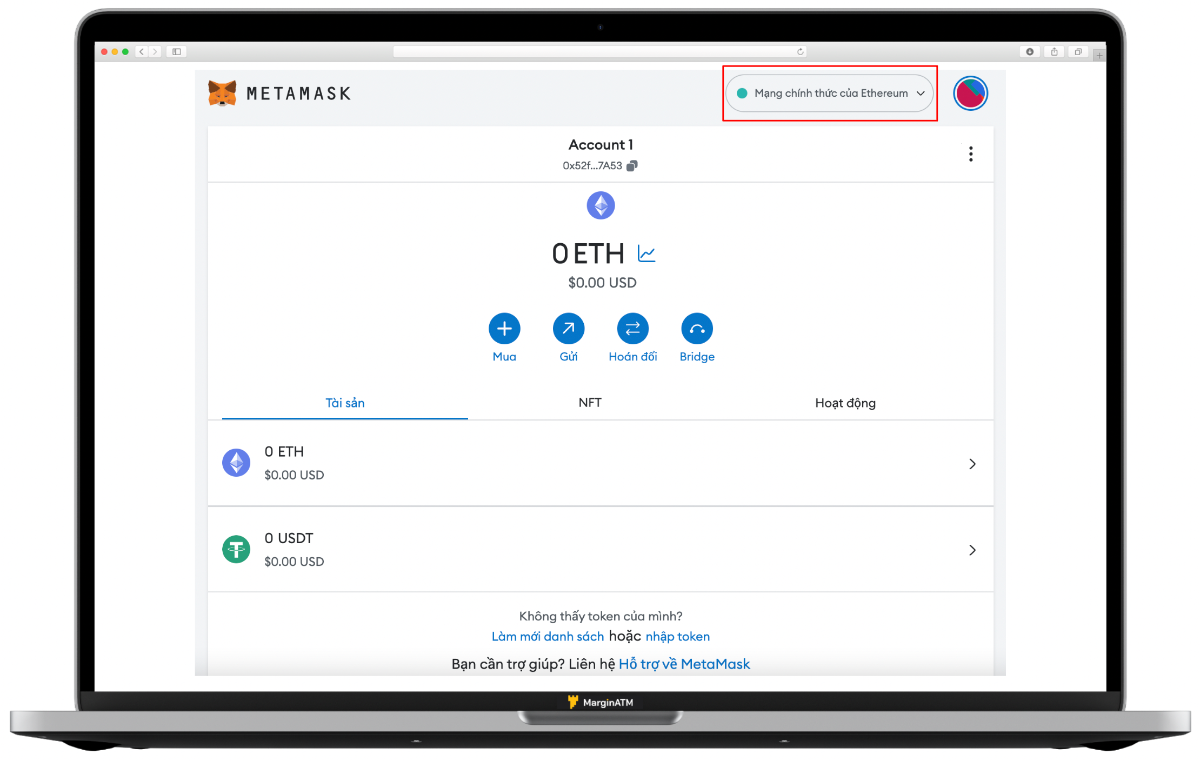Click the MetaMask fox logo
This screenshot has height=761, width=1200.
click(222, 93)
